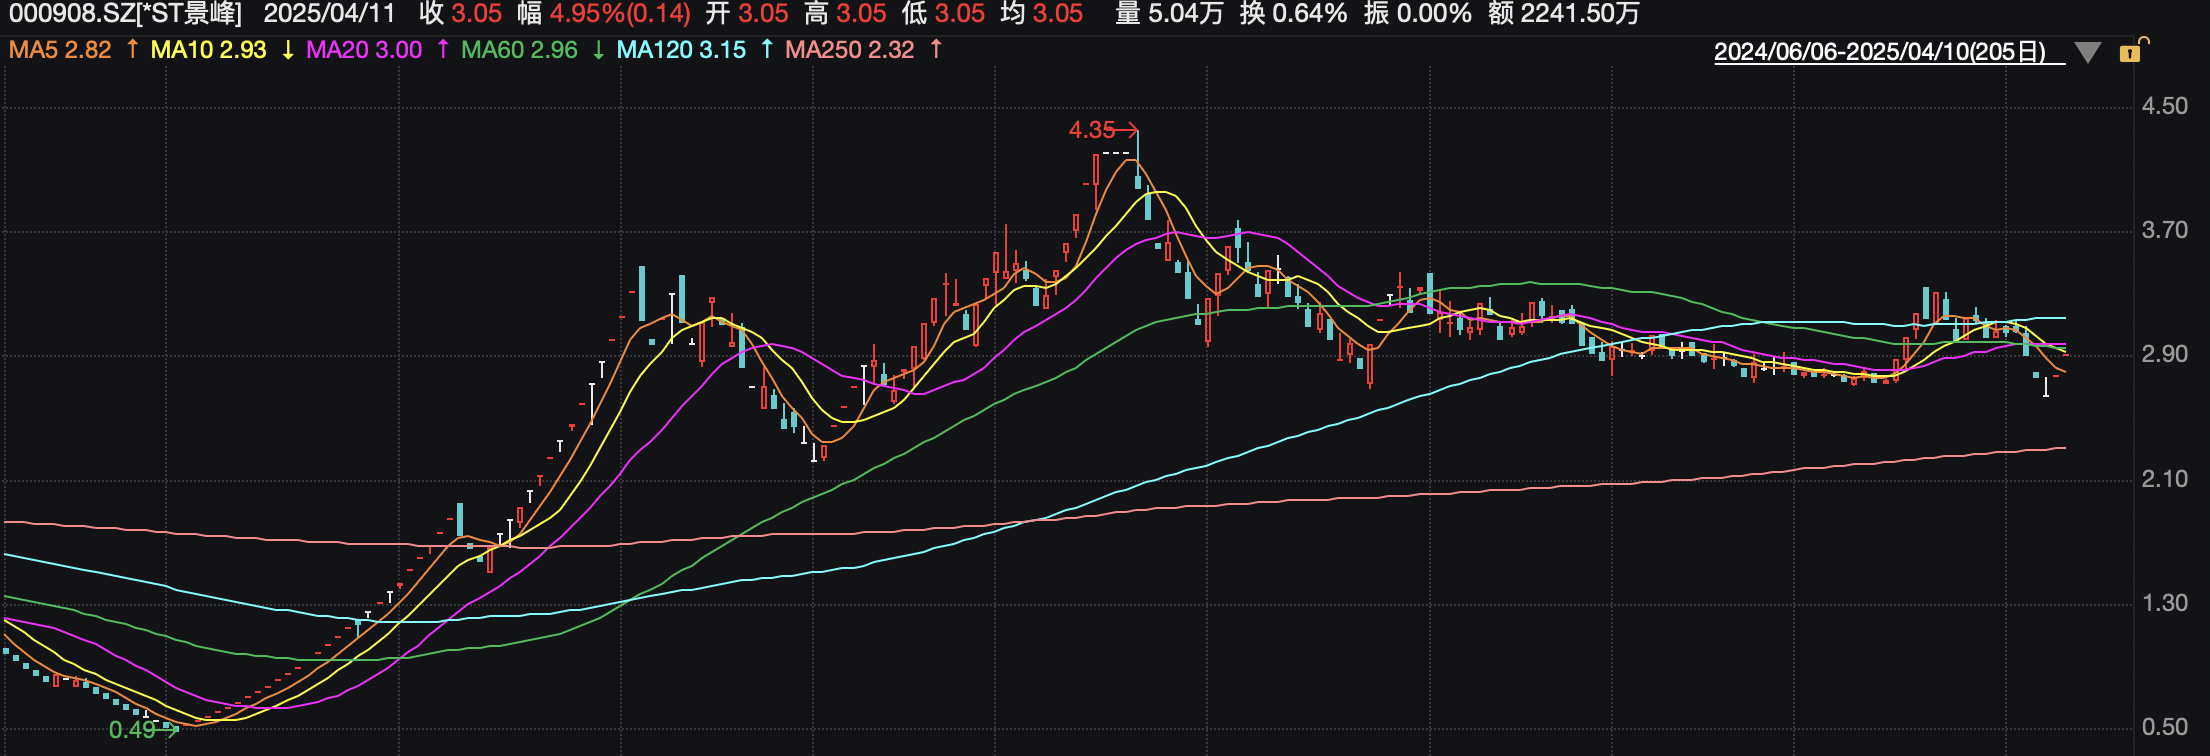The width and height of the screenshot is (2210, 756).
Task: Select the MA10 2.93 indicator label
Action: 208,50
